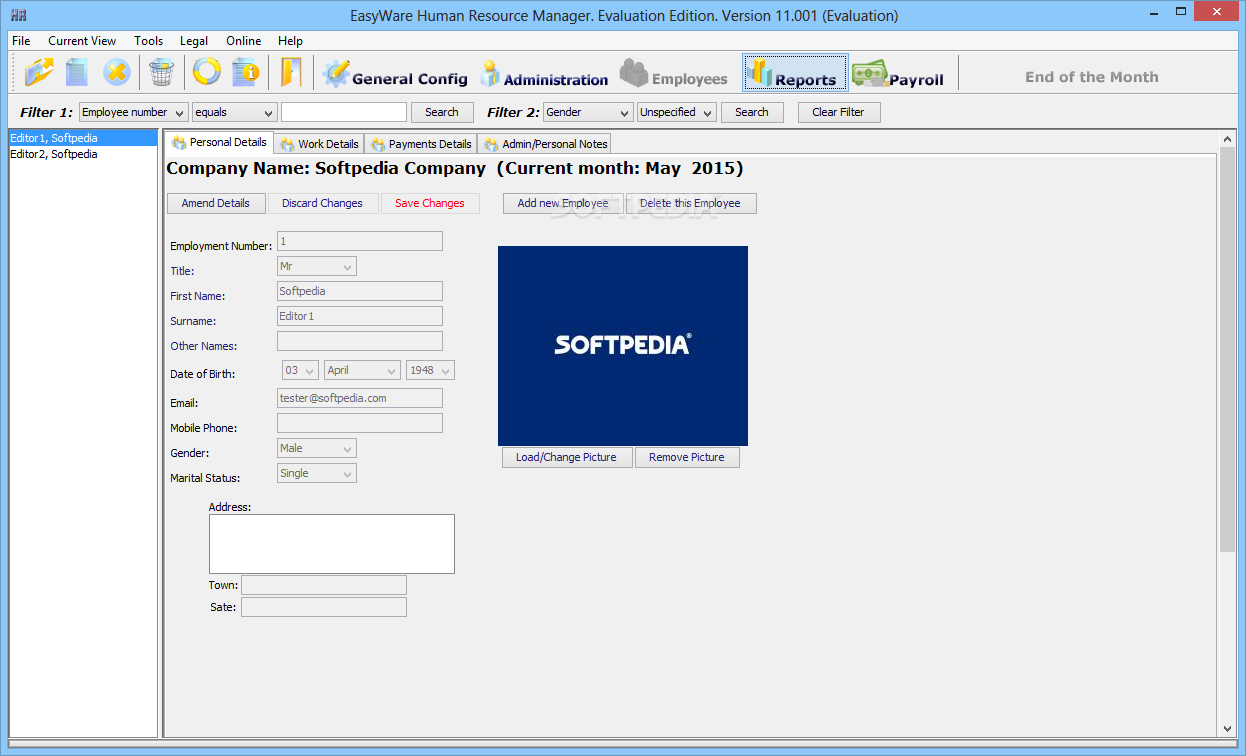Click the Town field
1246x756 pixels.
(324, 585)
